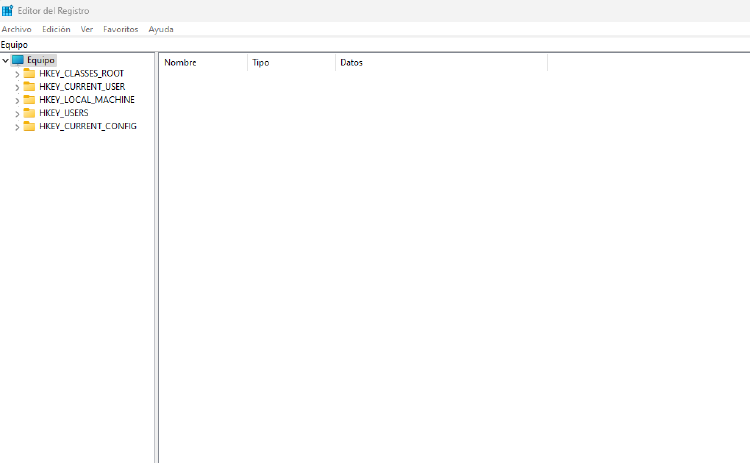Click folder icon of HKEY_CLASSES_ROOT
This screenshot has width=750, height=463.
pyautogui.click(x=29, y=73)
